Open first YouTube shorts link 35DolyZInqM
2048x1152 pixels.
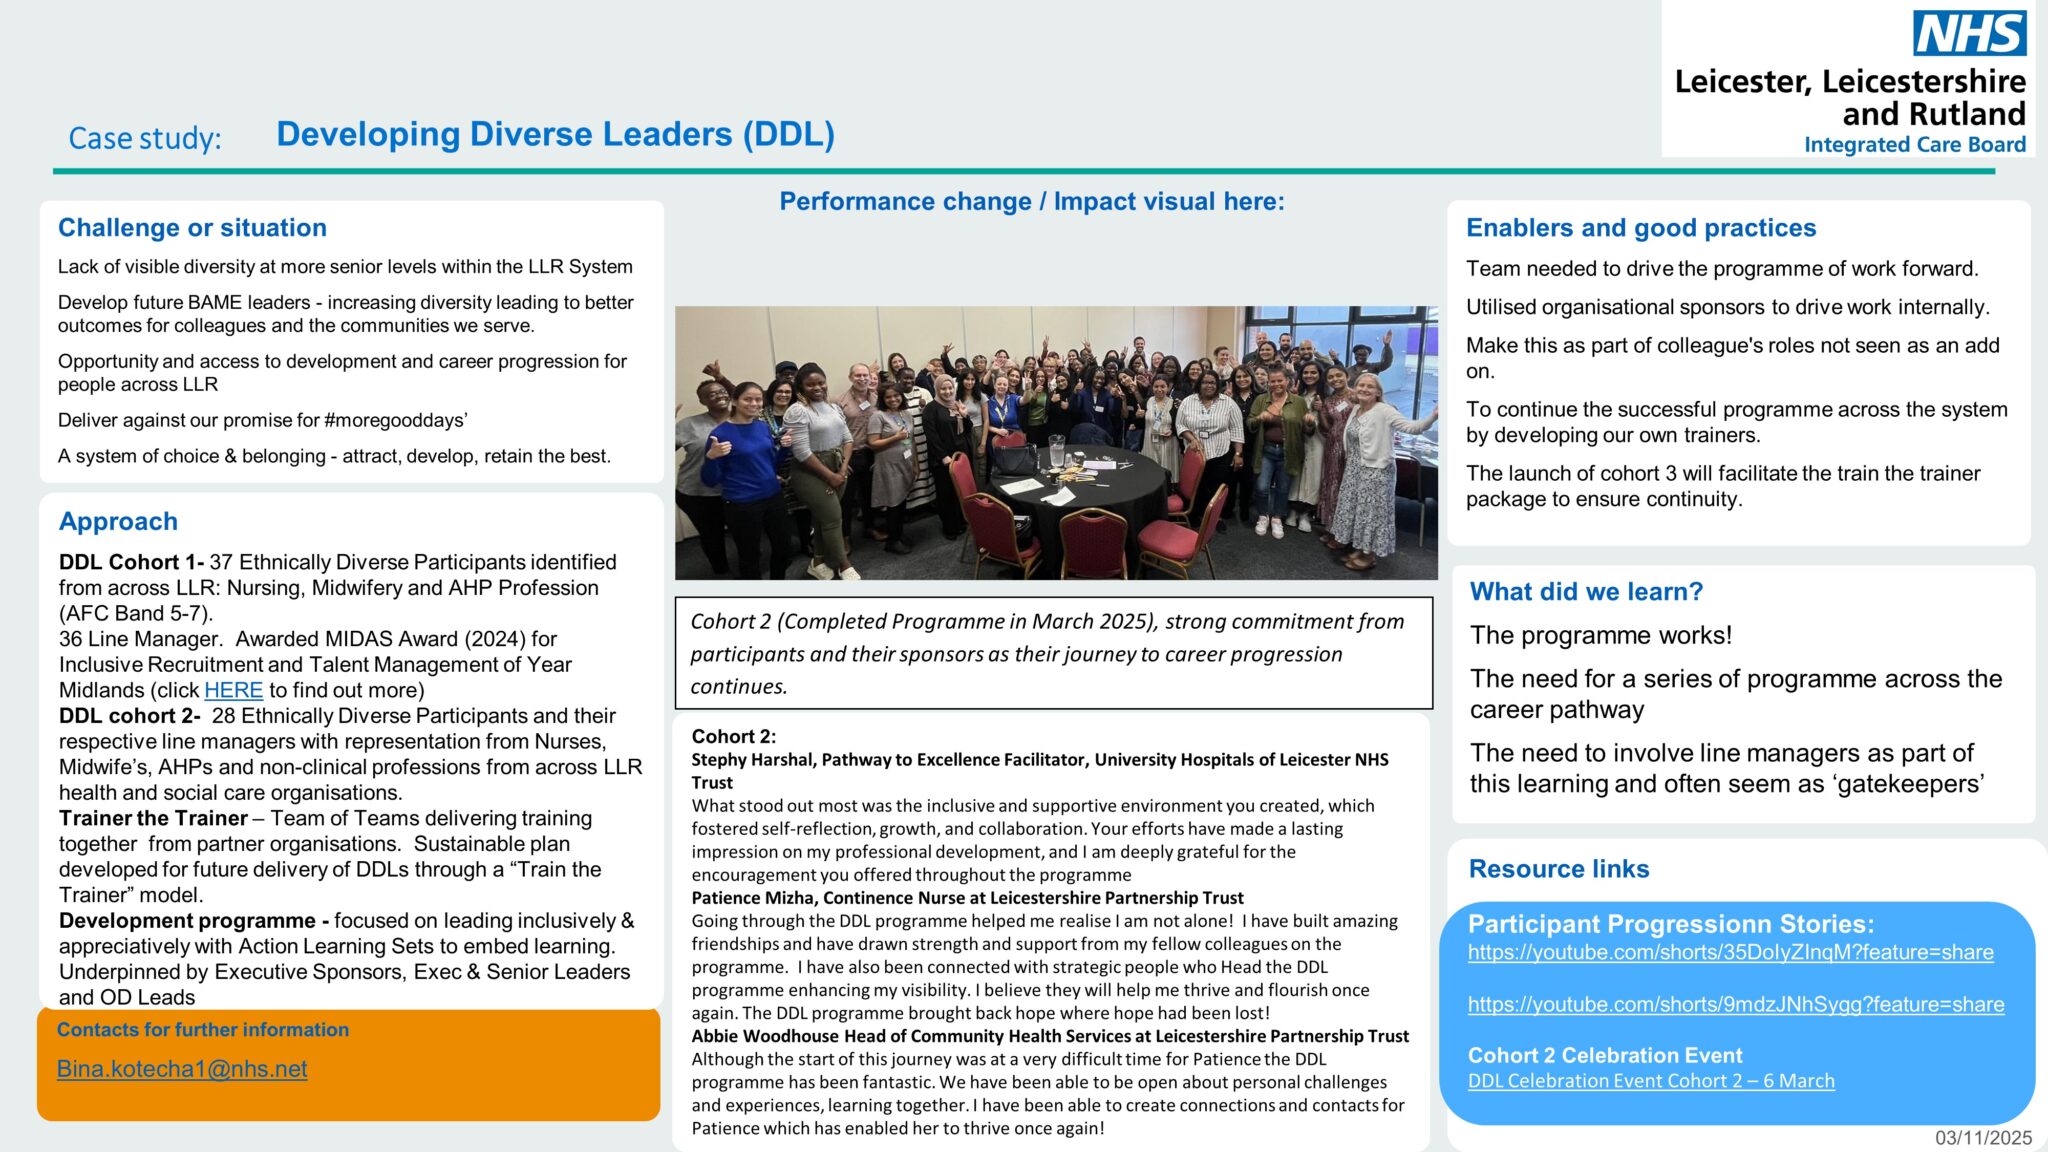coord(1730,952)
